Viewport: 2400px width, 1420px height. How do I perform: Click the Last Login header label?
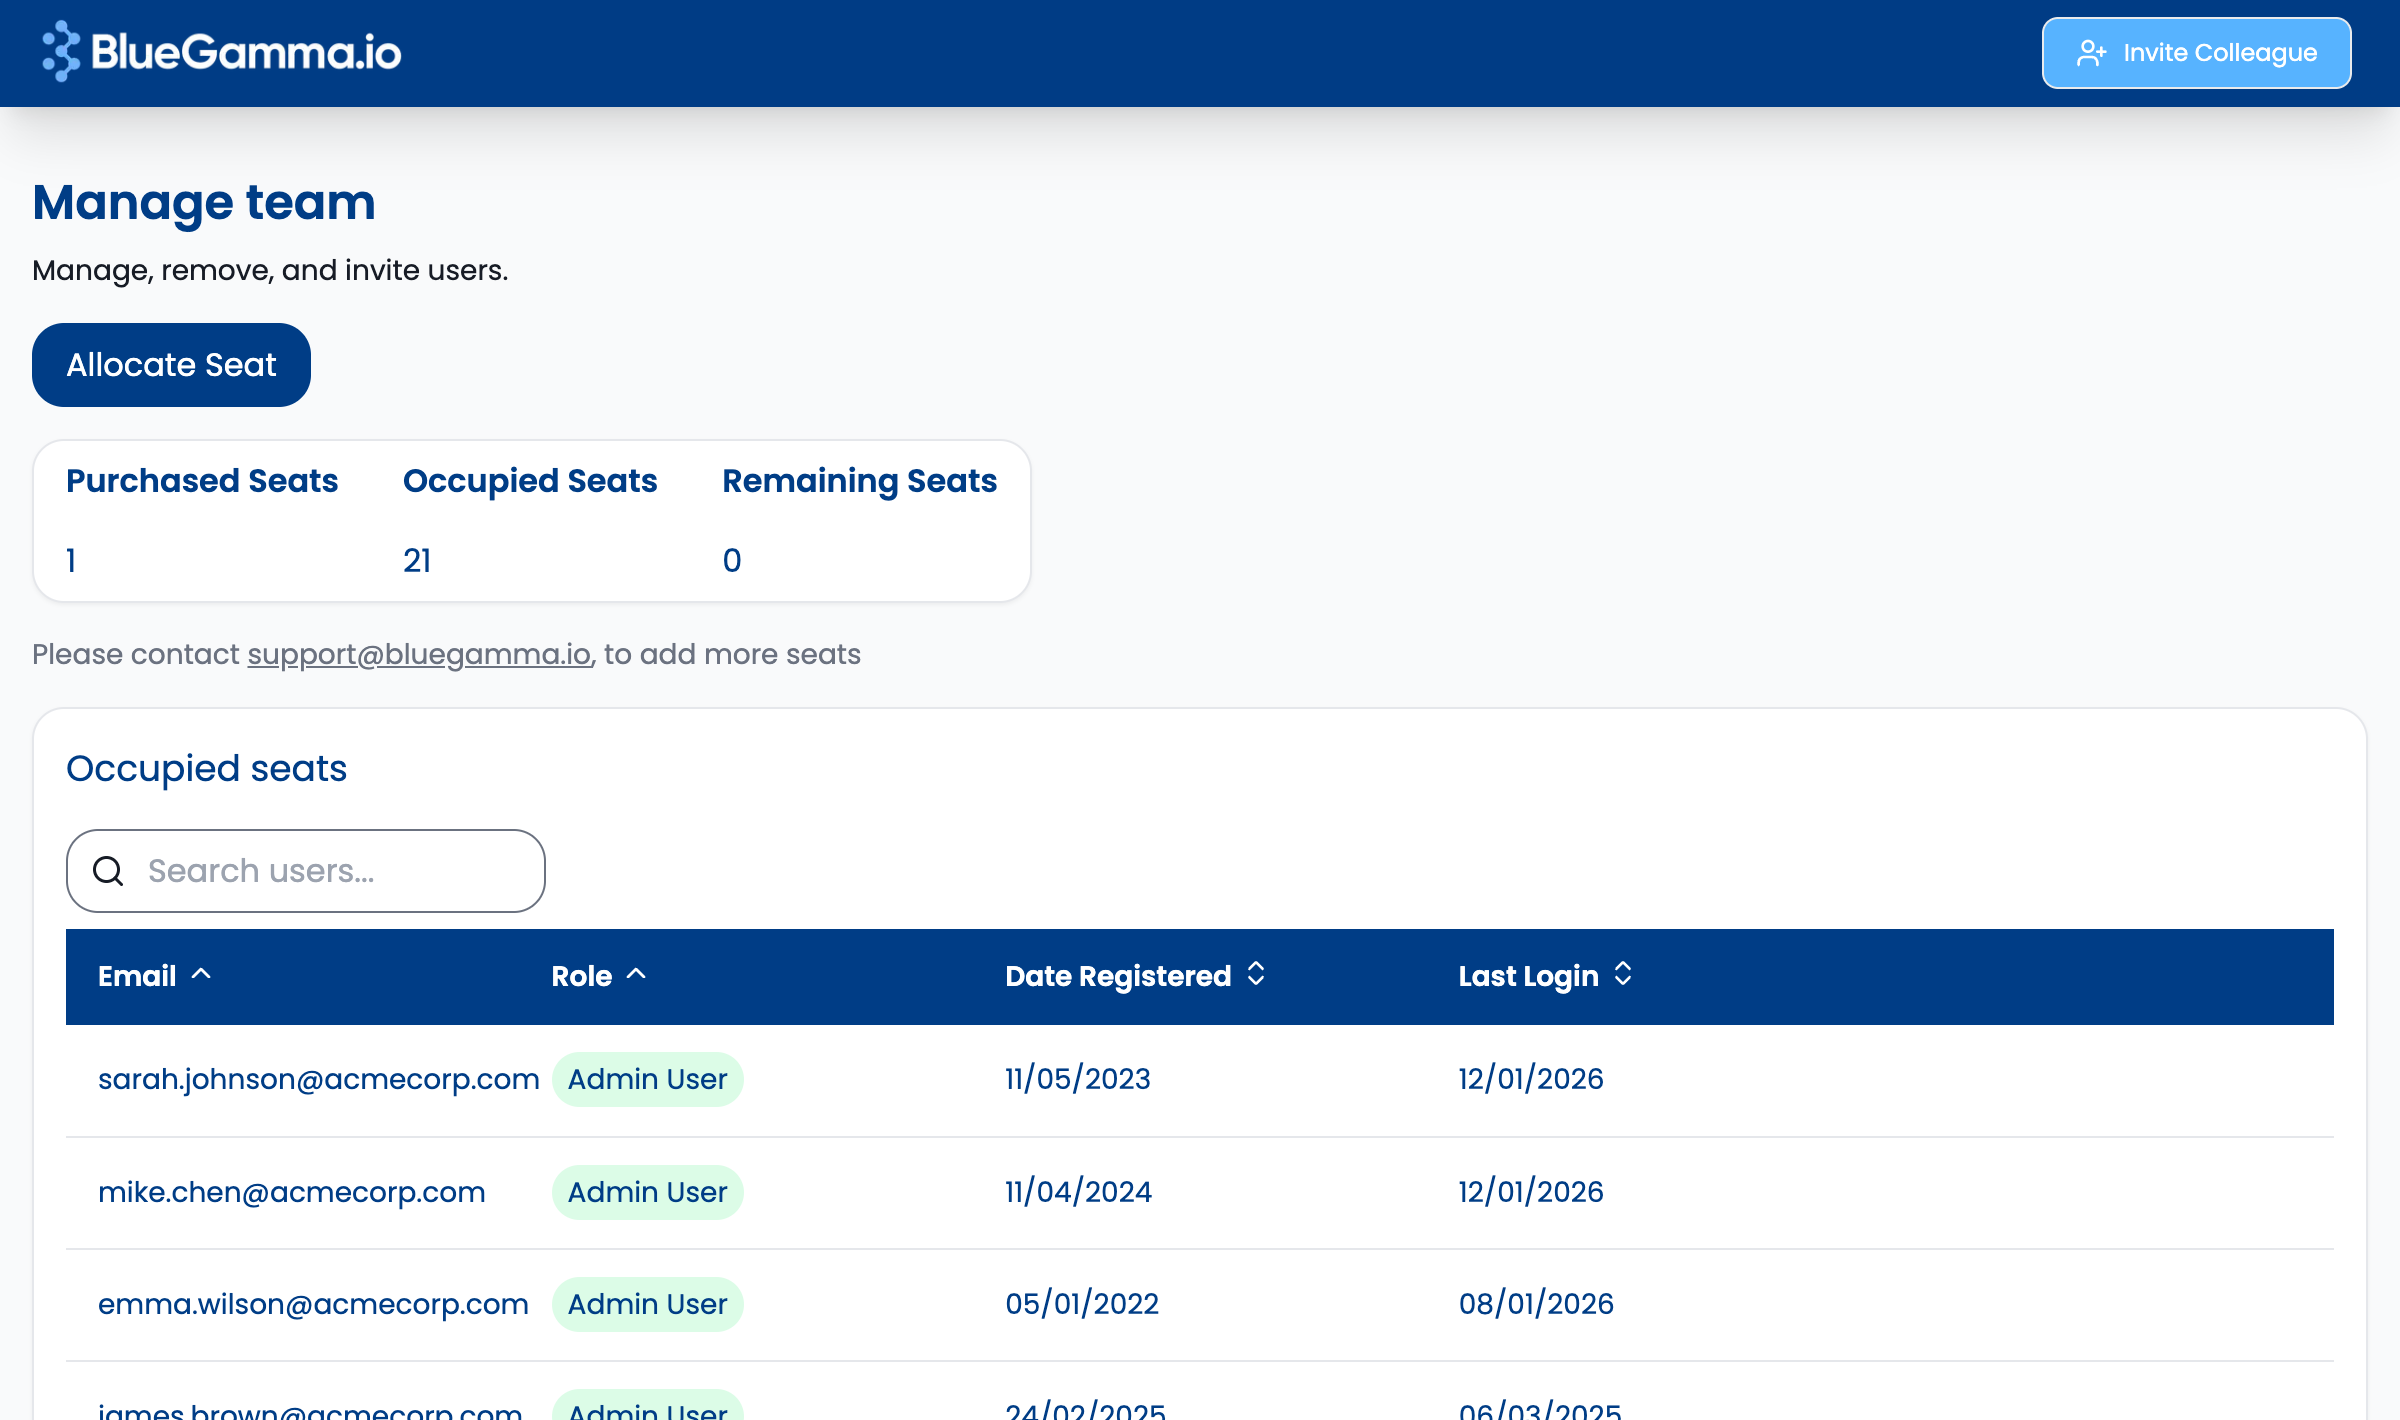coord(1528,976)
